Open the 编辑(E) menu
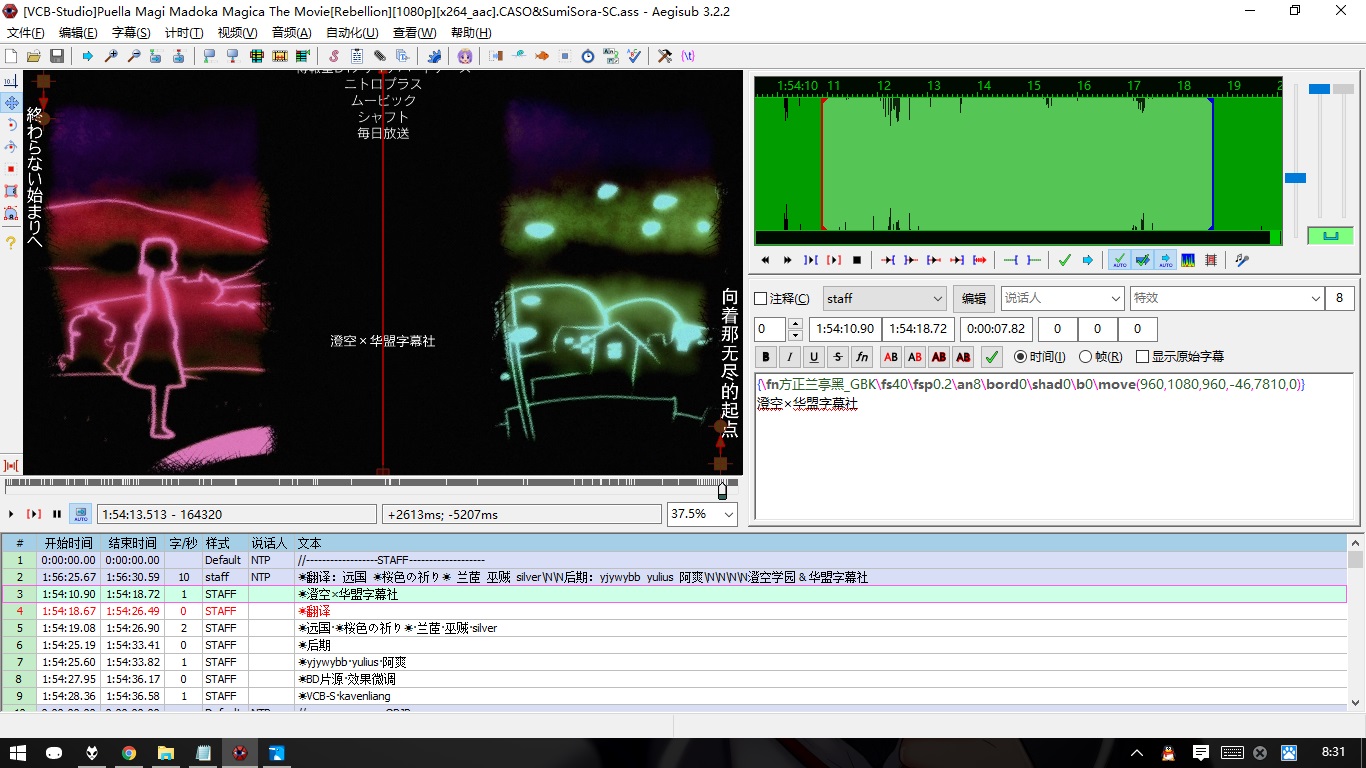Screen dimensions: 1366x768 pyautogui.click(x=78, y=33)
